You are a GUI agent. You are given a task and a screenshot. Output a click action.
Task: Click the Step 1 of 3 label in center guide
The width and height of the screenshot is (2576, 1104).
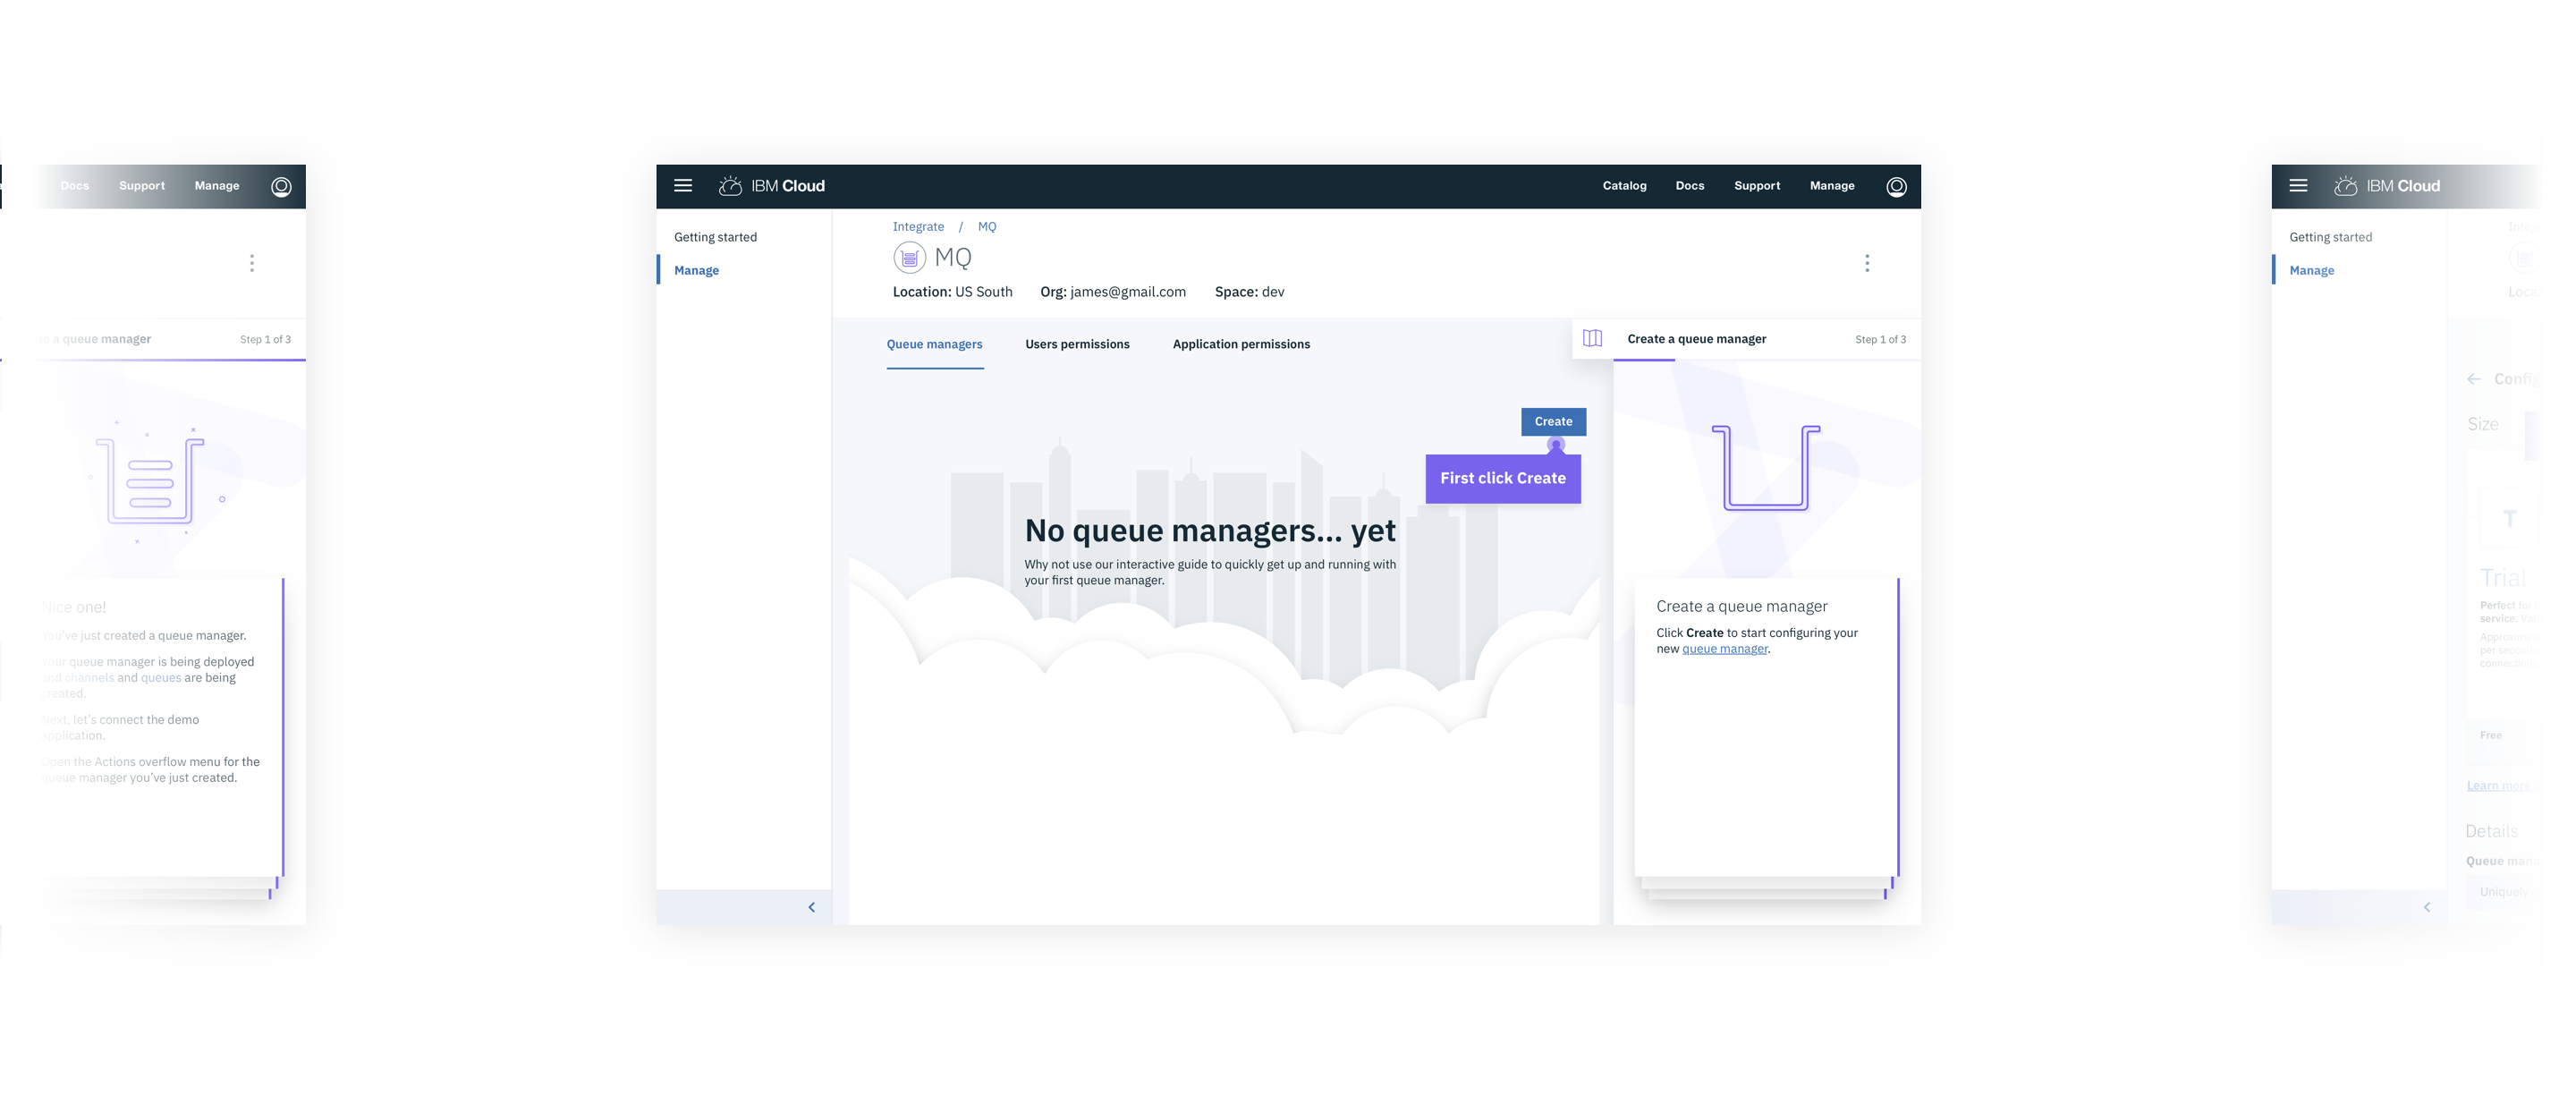(1880, 340)
